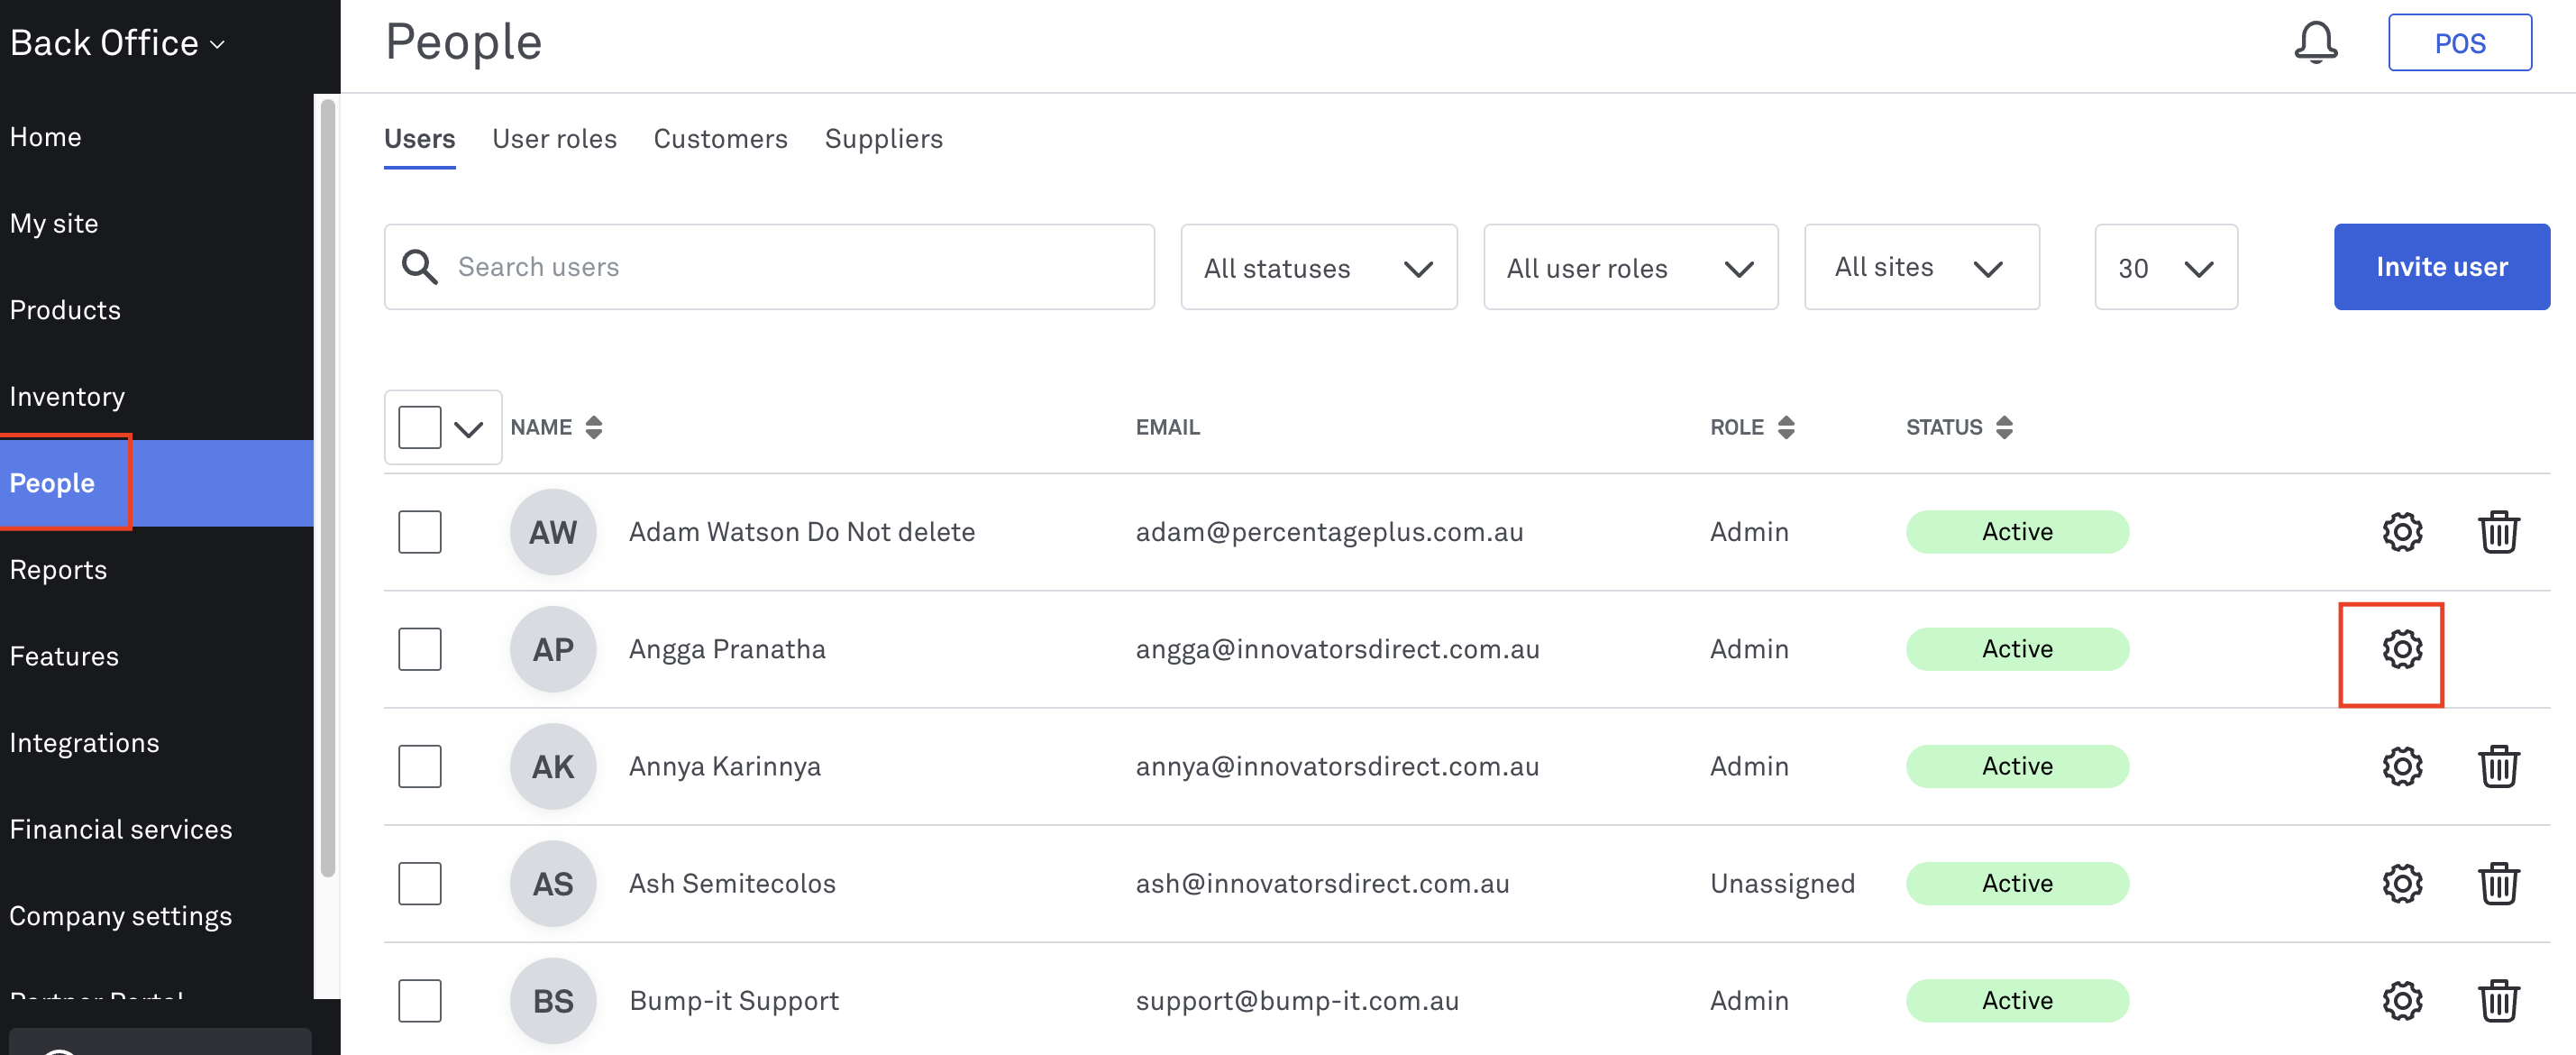2576x1055 pixels.
Task: Open settings gear for Ash Semitecolos
Action: pos(2401,883)
